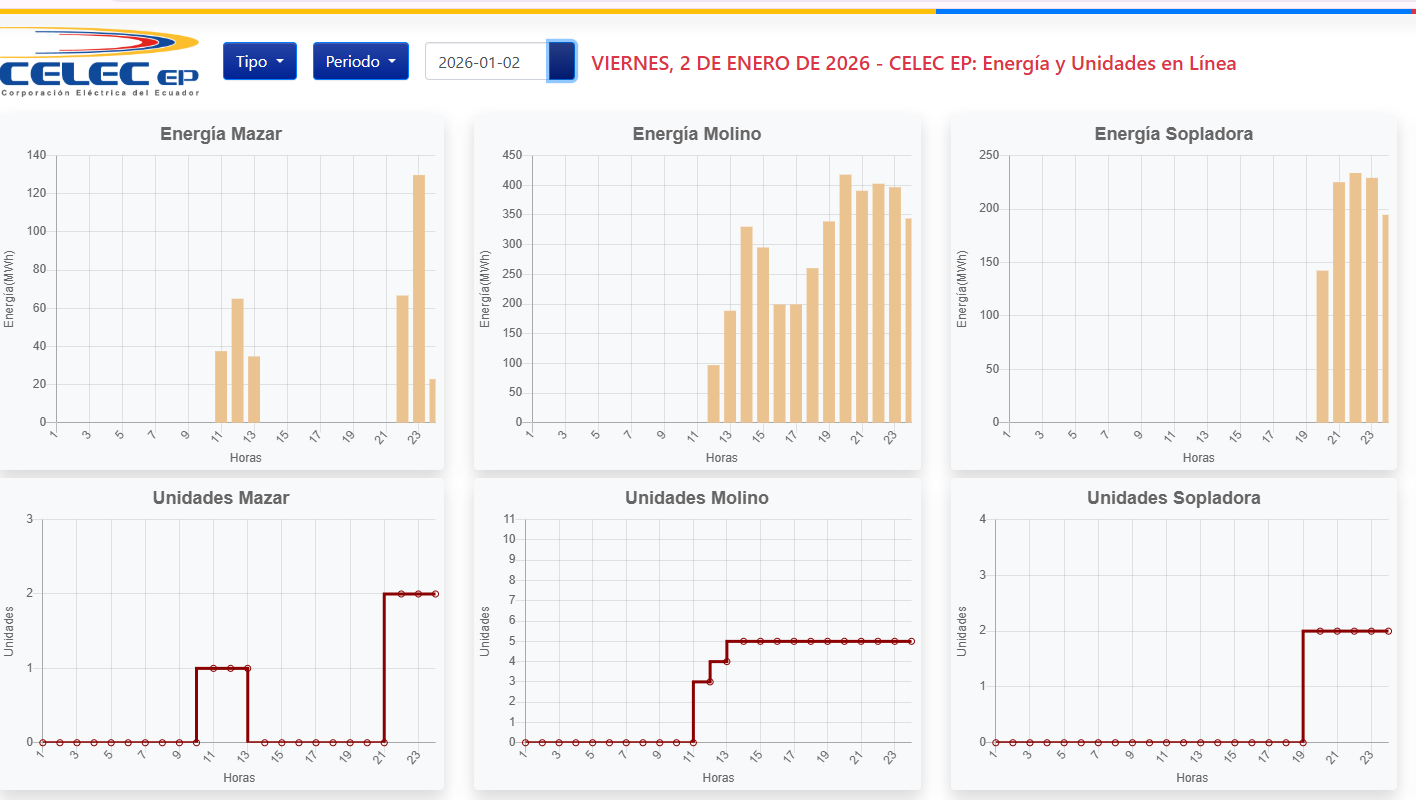
Task: Click hour 20 point in Unidades Sopladora
Action: (x=1320, y=631)
